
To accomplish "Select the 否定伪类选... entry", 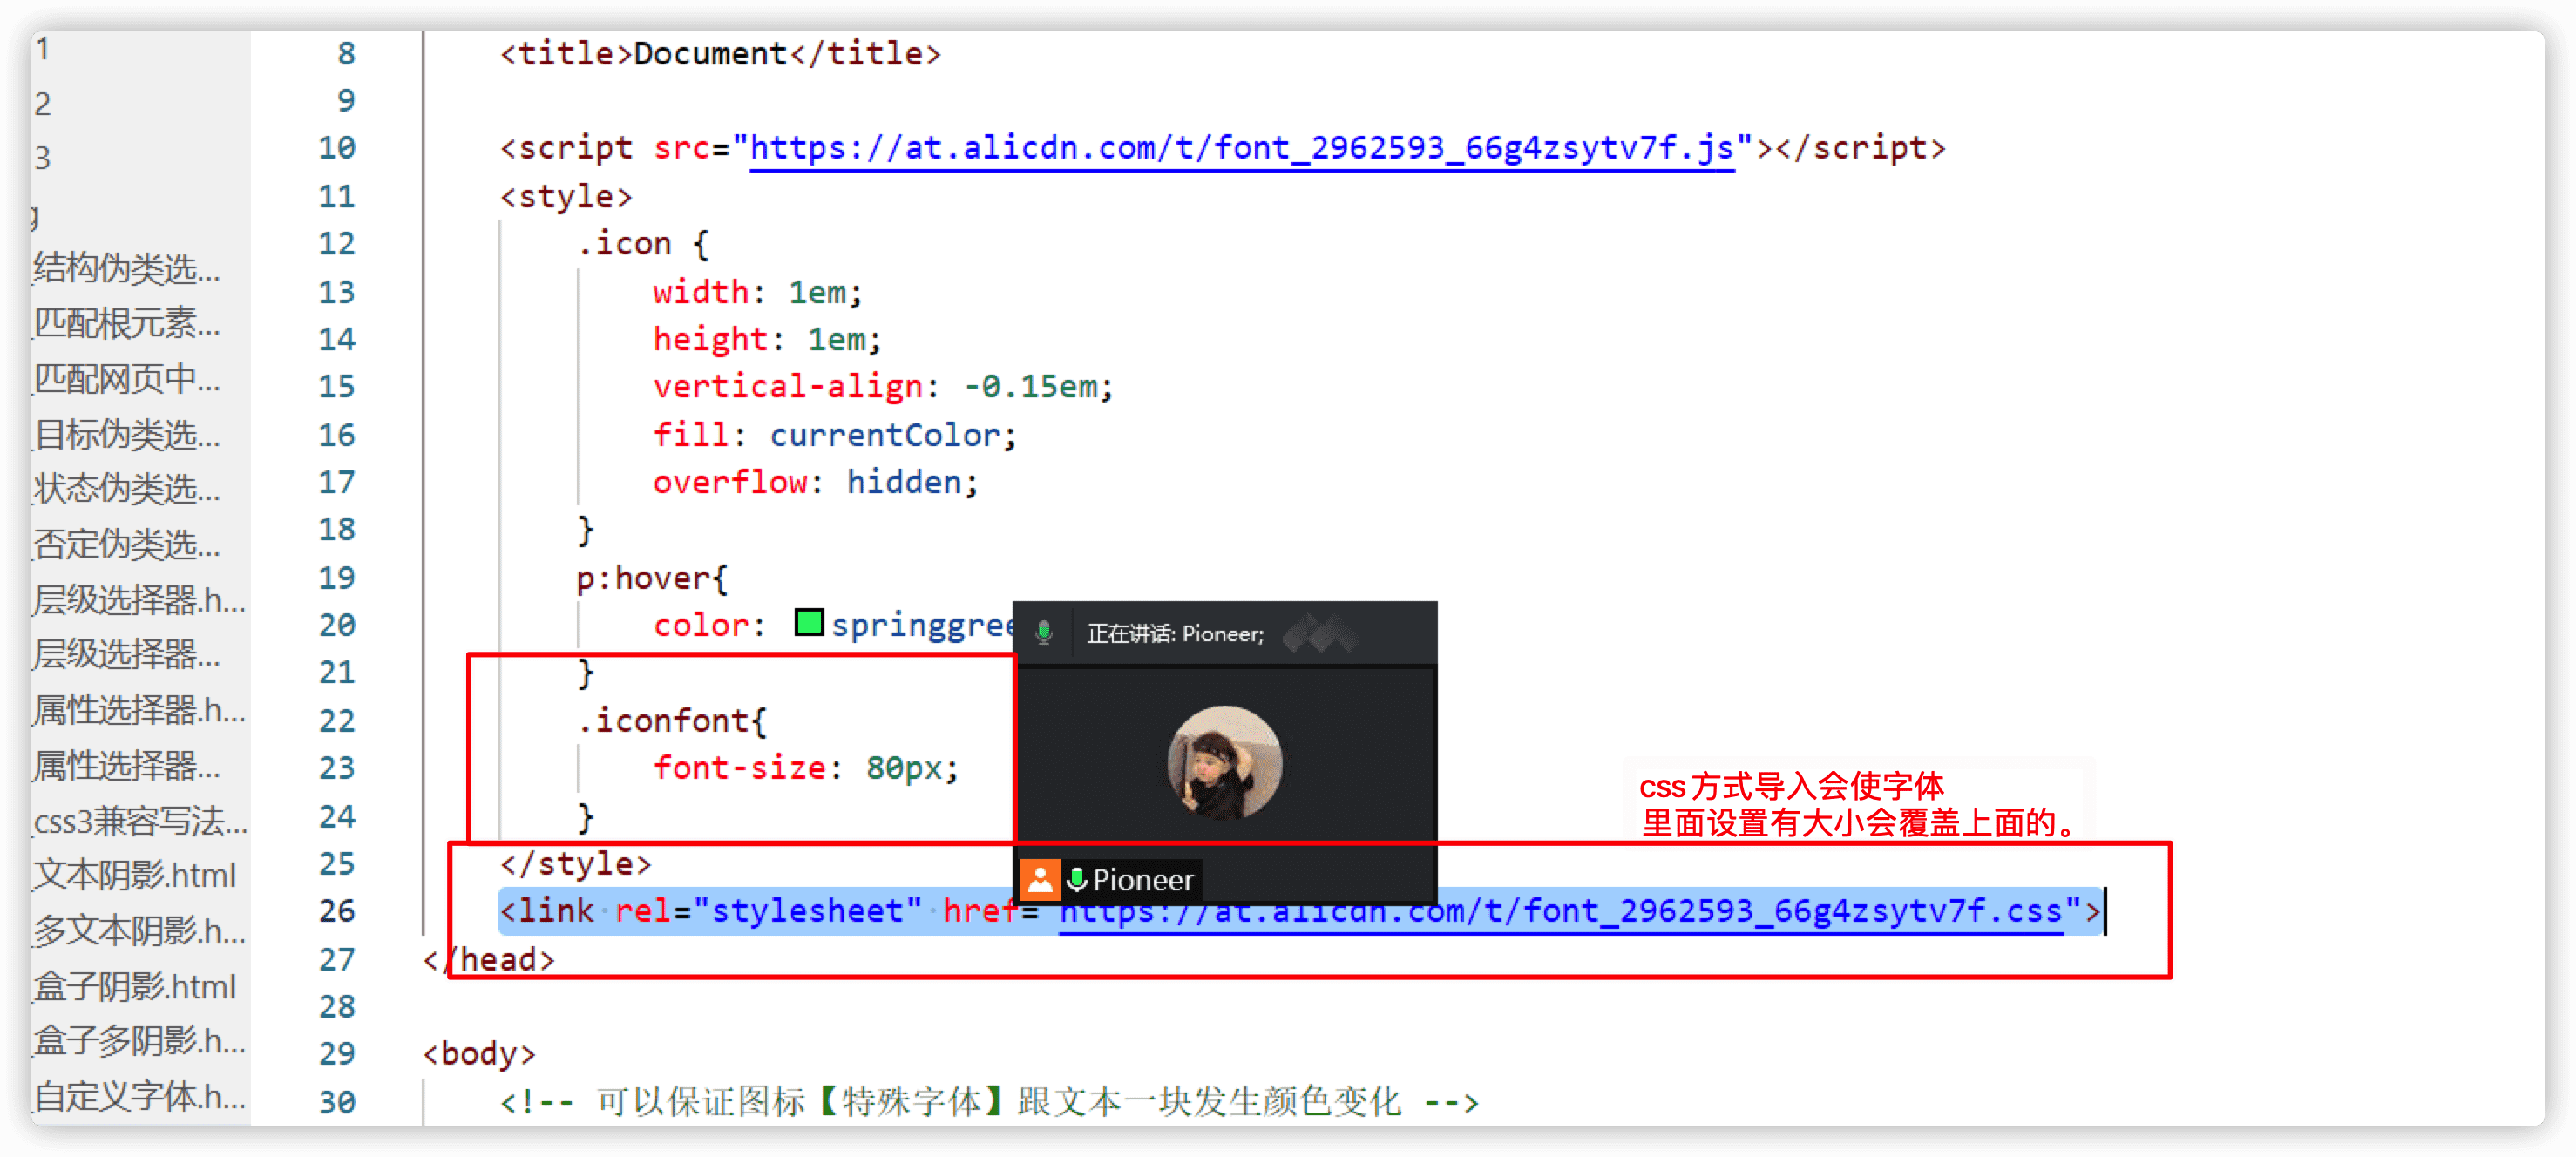I will [127, 544].
